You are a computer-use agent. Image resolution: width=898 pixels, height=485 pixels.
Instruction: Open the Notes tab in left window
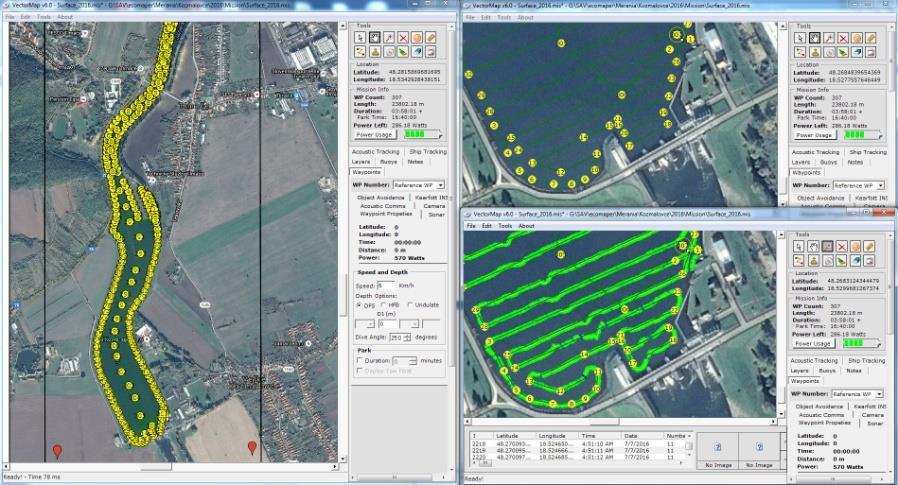coord(415,162)
